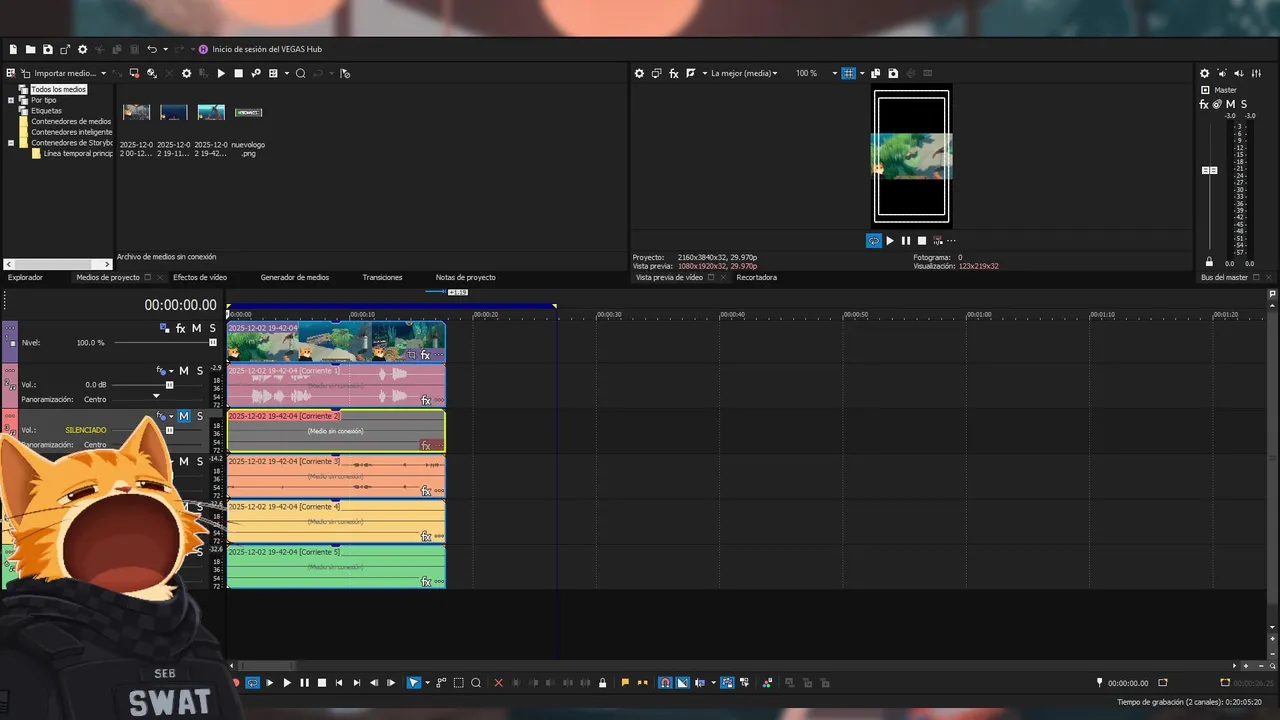1280x720 pixels.
Task: Stop in video preview window
Action: pyautogui.click(x=922, y=241)
